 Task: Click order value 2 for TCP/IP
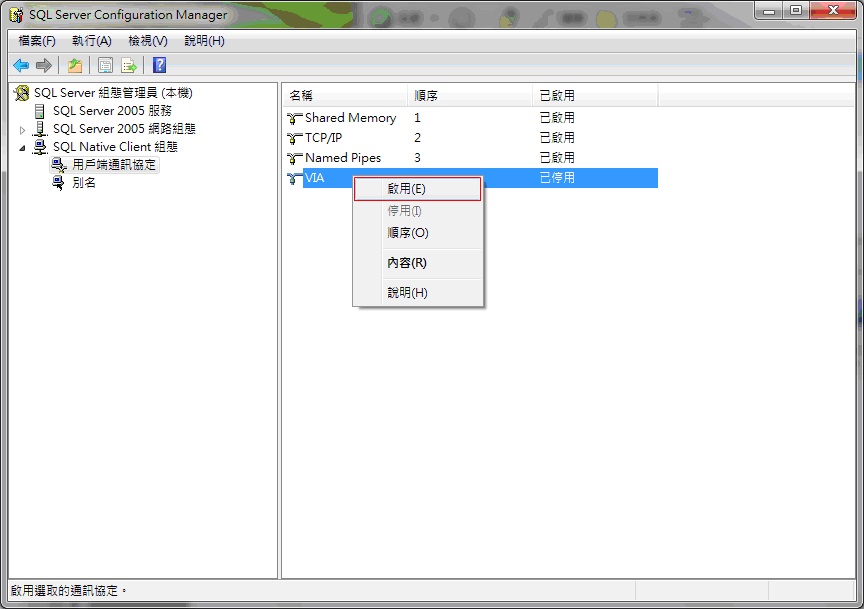coord(417,138)
